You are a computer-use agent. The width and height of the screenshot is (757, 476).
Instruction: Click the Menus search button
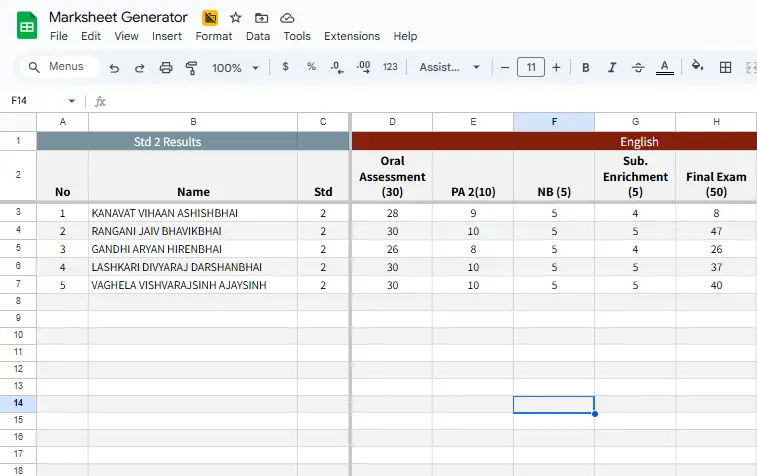[x=60, y=67]
